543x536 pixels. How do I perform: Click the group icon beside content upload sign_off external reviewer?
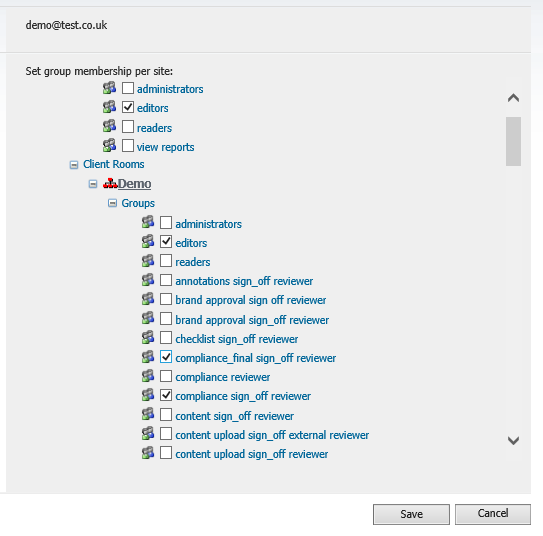[x=148, y=434]
